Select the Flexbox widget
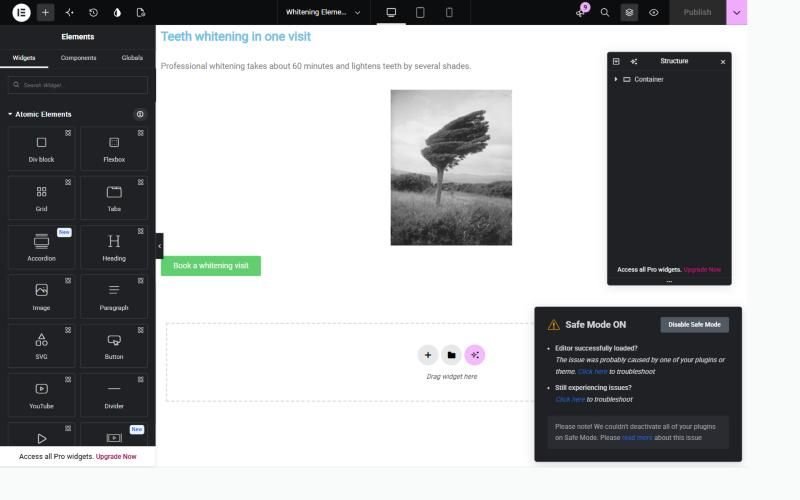The width and height of the screenshot is (800, 500). (114, 148)
